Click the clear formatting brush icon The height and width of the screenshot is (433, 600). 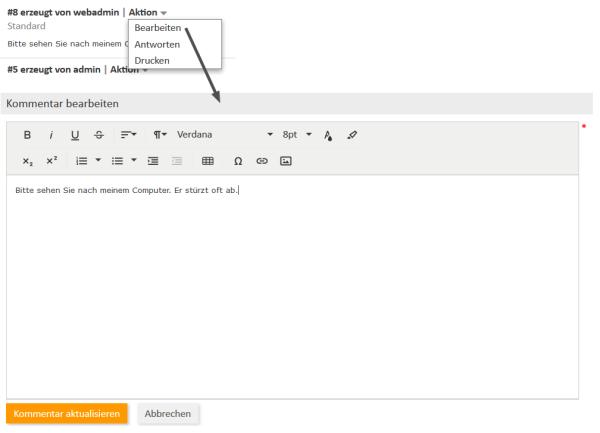(352, 135)
